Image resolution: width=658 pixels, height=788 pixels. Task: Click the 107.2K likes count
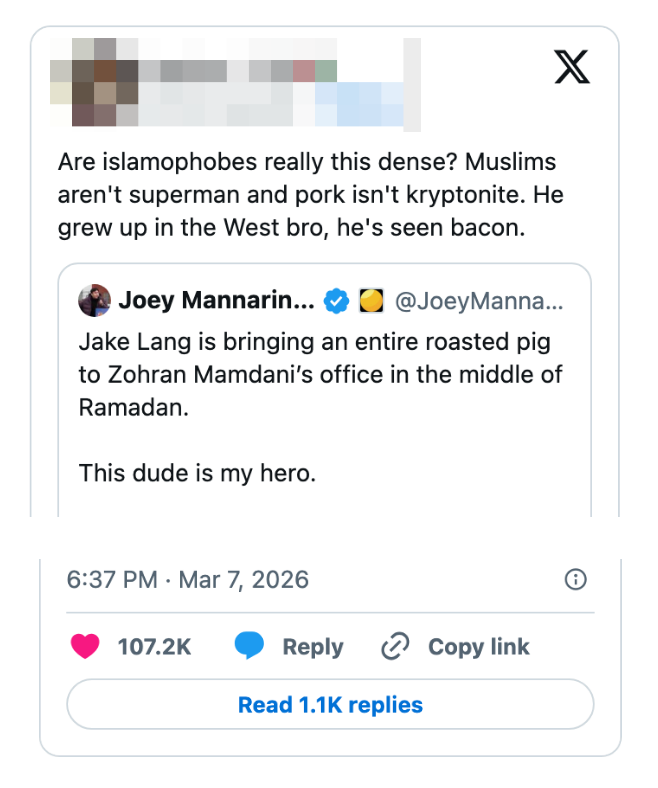coord(154,647)
